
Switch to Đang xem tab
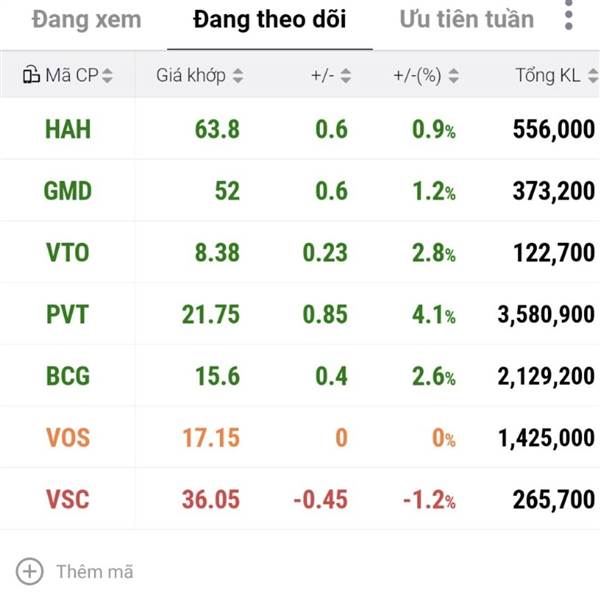coord(87,19)
